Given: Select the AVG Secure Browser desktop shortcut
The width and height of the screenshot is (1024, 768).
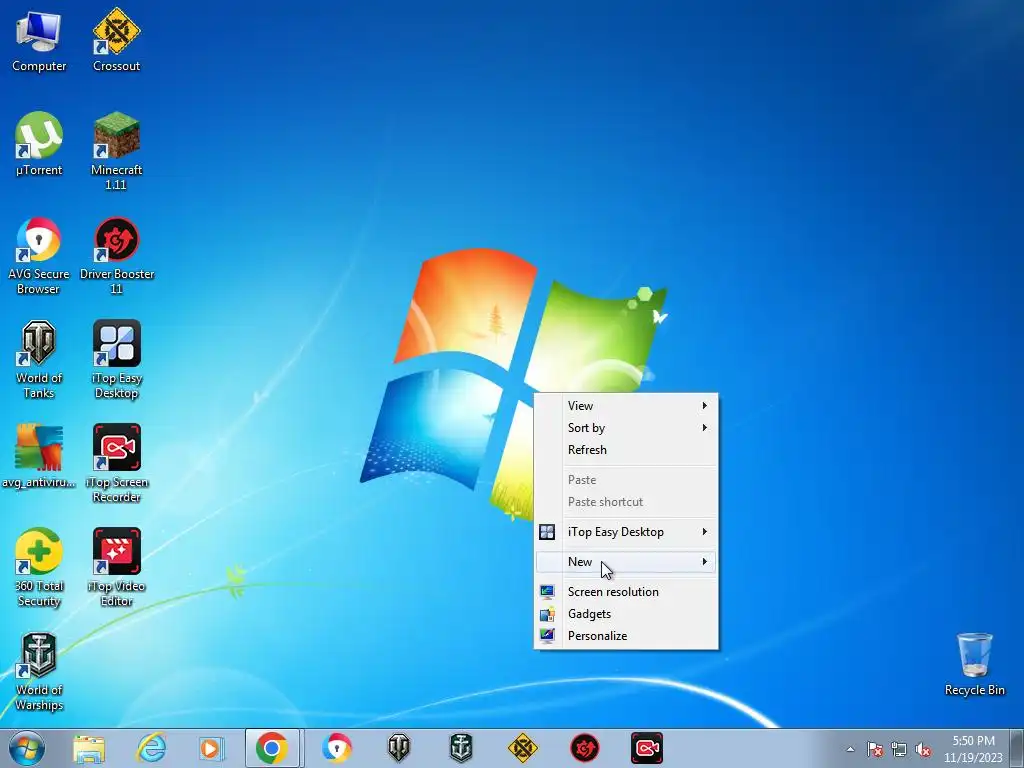Looking at the screenshot, I should pyautogui.click(x=39, y=256).
